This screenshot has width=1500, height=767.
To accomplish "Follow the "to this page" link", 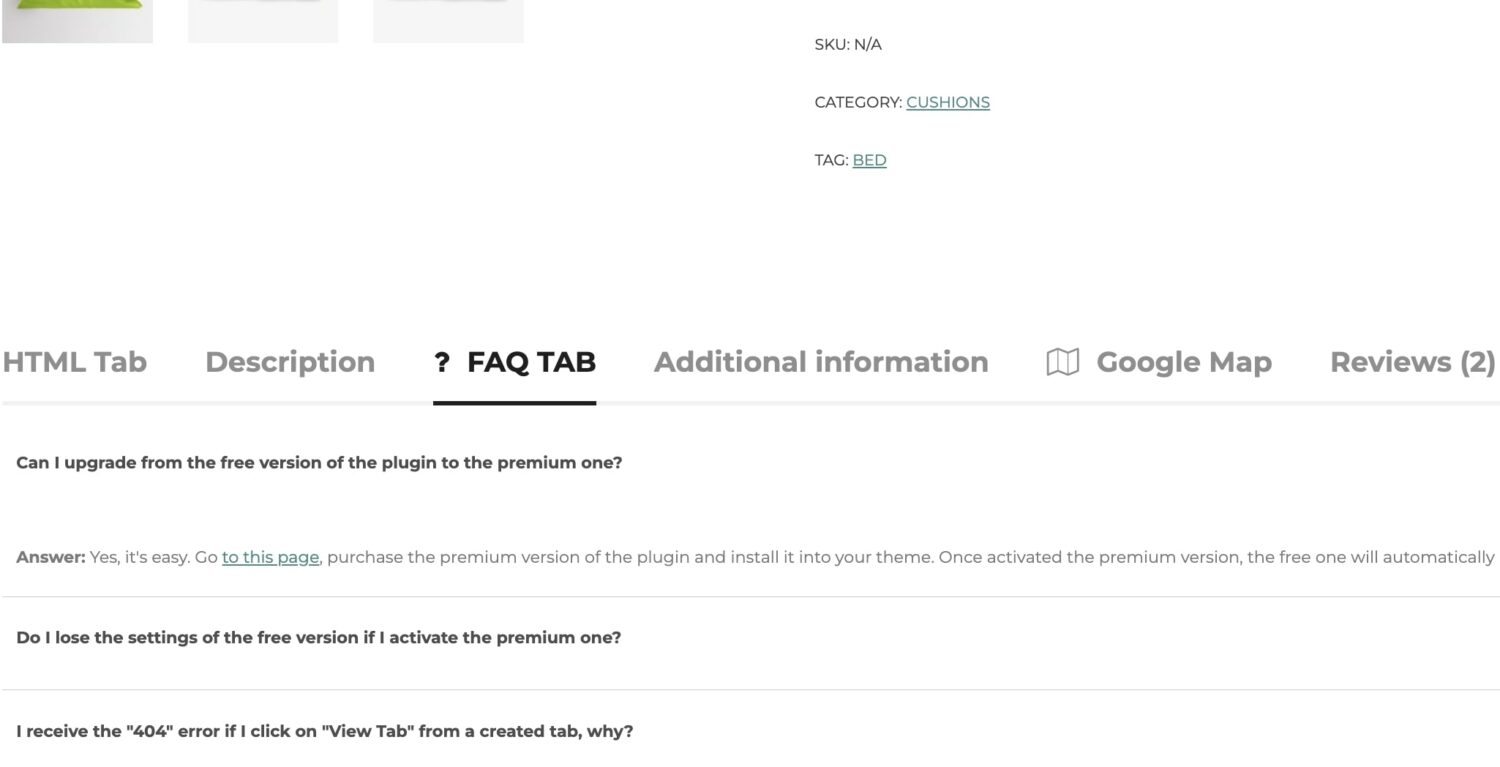I will pyautogui.click(x=270, y=557).
